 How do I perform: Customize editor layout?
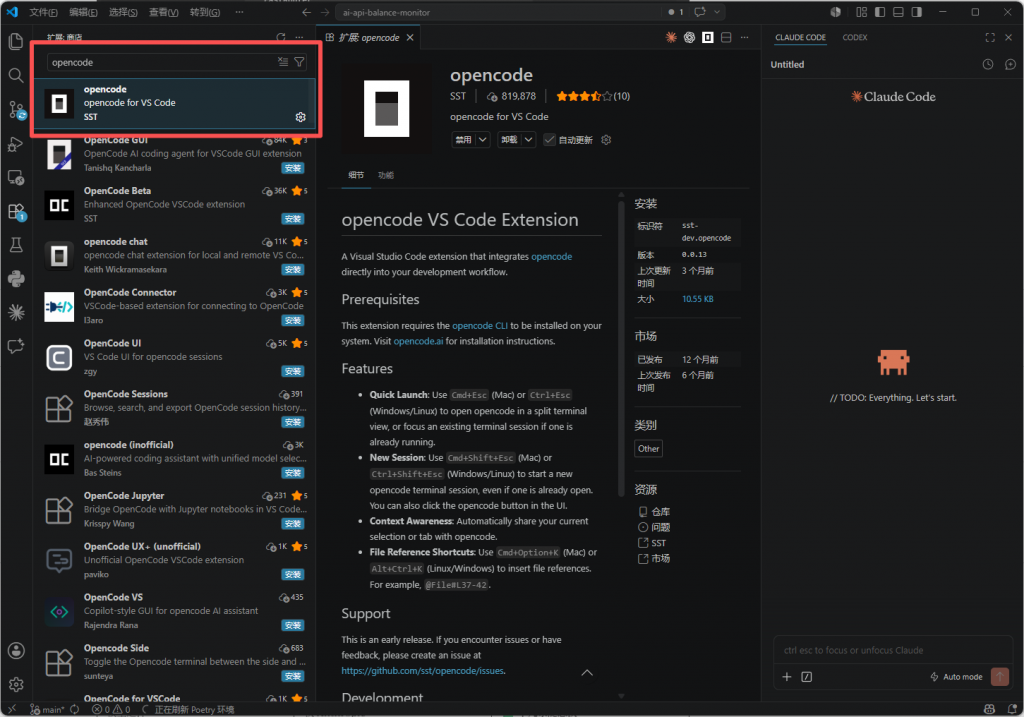click(x=861, y=12)
